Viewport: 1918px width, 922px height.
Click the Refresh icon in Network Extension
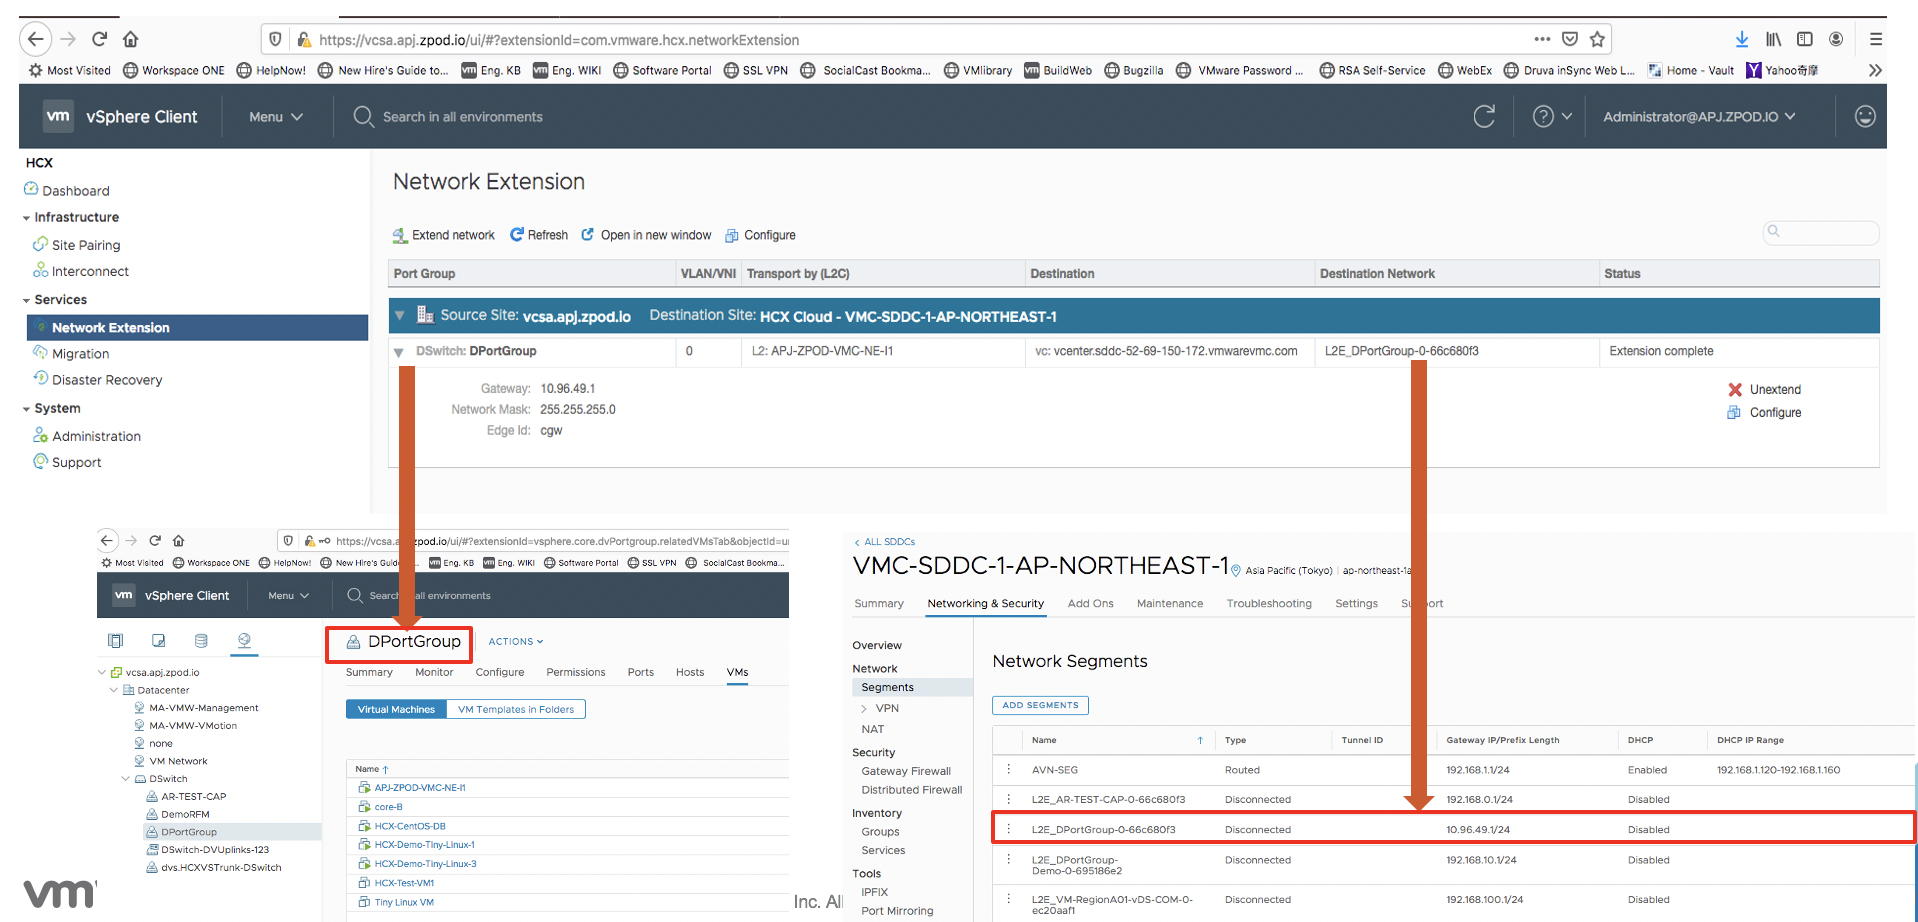[517, 235]
